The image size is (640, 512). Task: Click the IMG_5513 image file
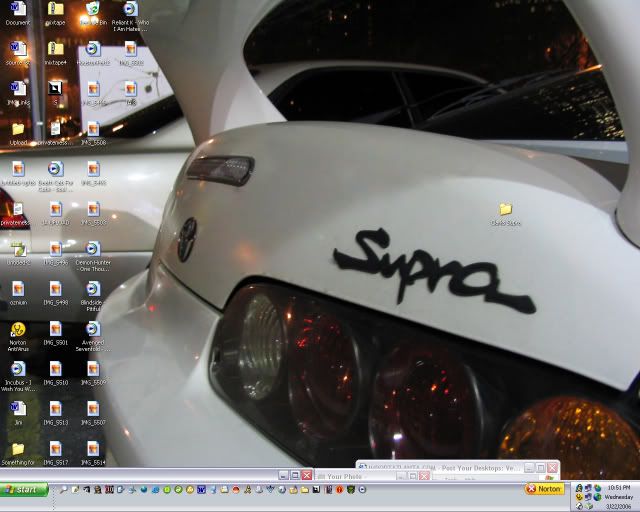pyautogui.click(x=55, y=409)
